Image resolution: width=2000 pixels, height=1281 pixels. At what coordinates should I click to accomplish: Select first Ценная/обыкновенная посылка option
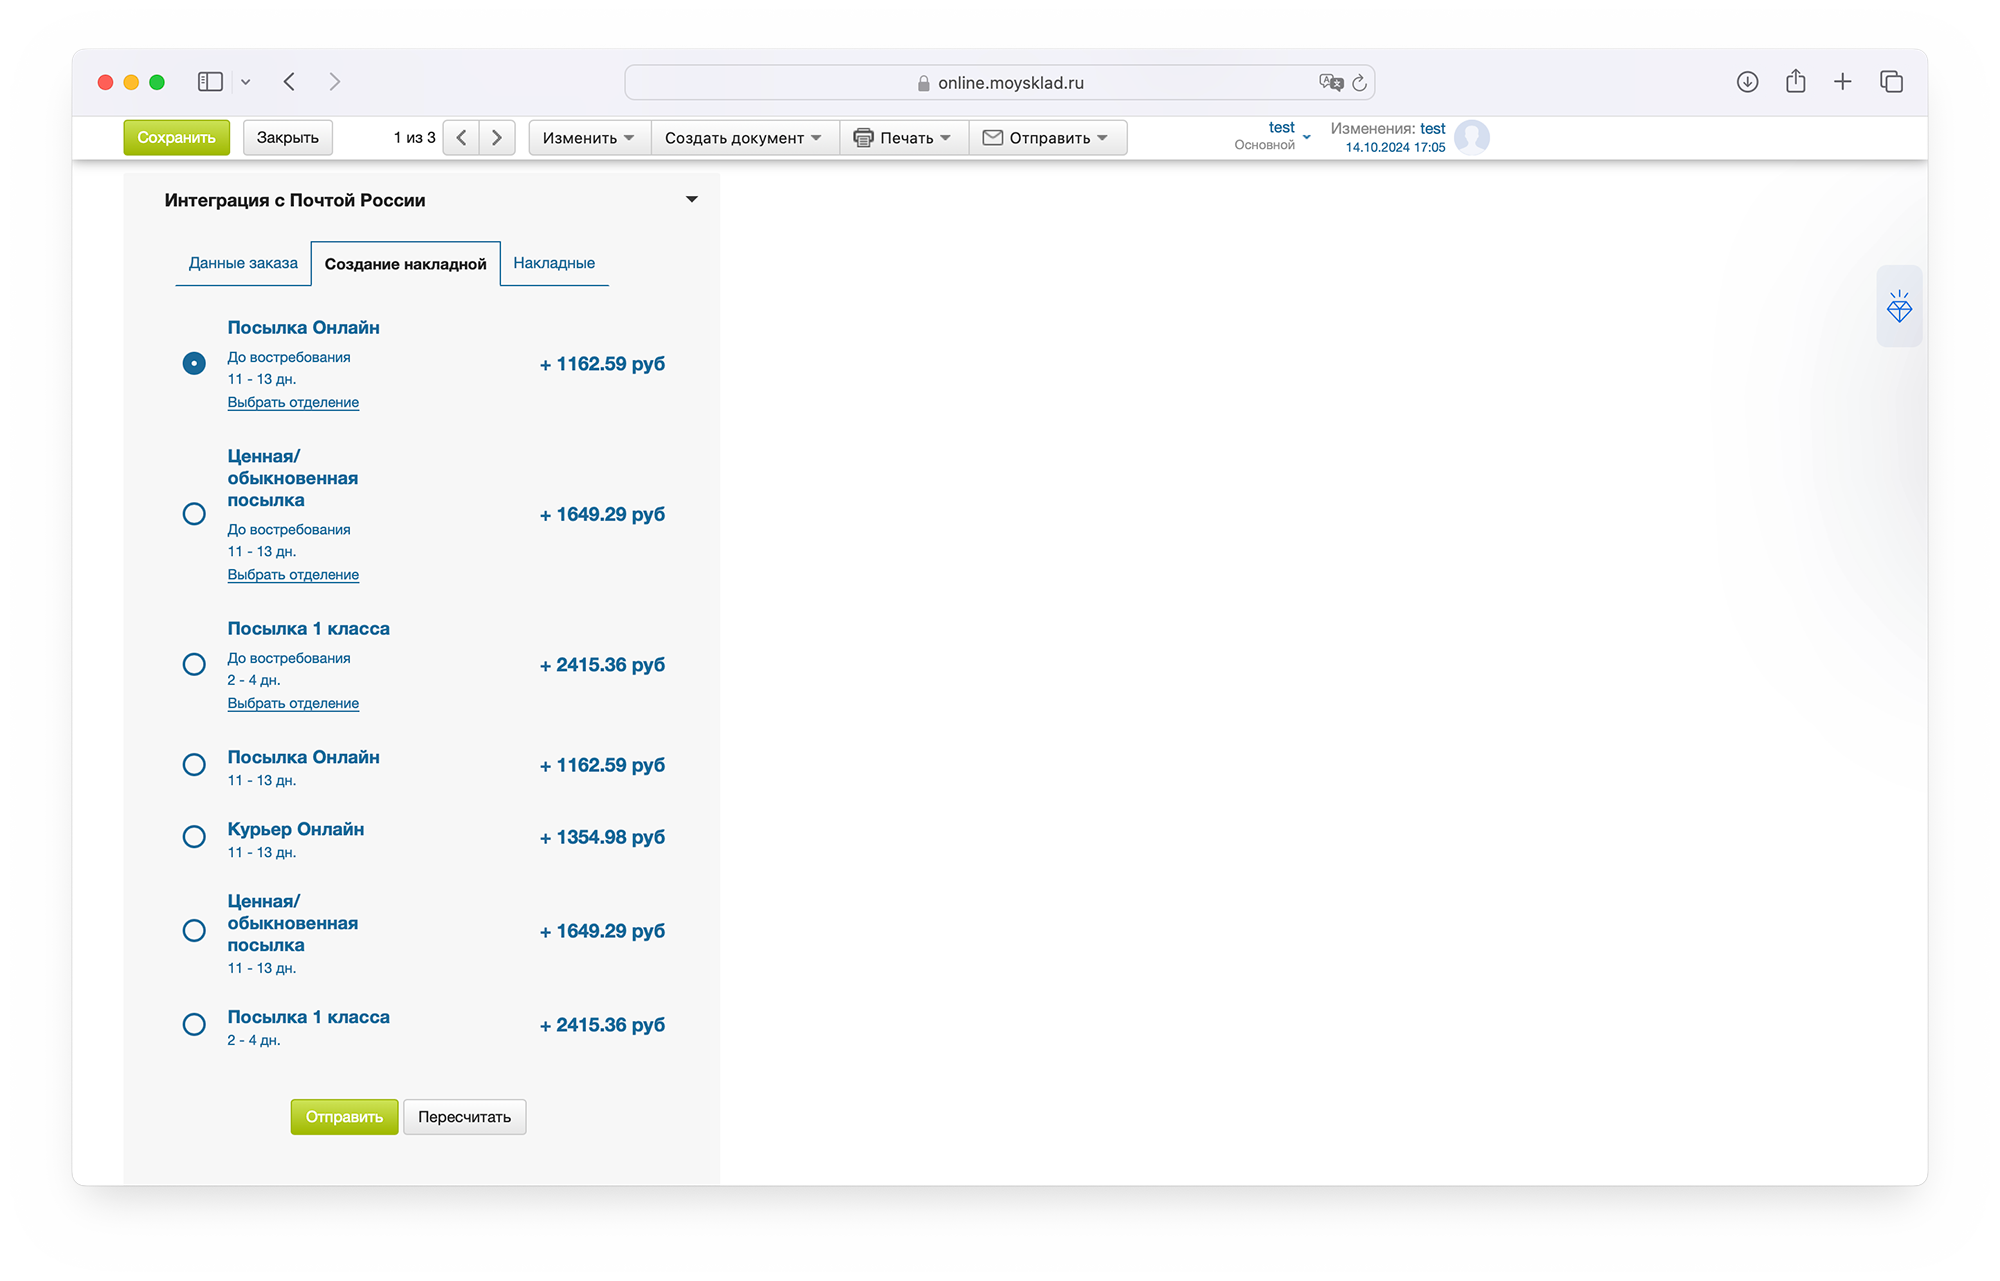[x=194, y=514]
